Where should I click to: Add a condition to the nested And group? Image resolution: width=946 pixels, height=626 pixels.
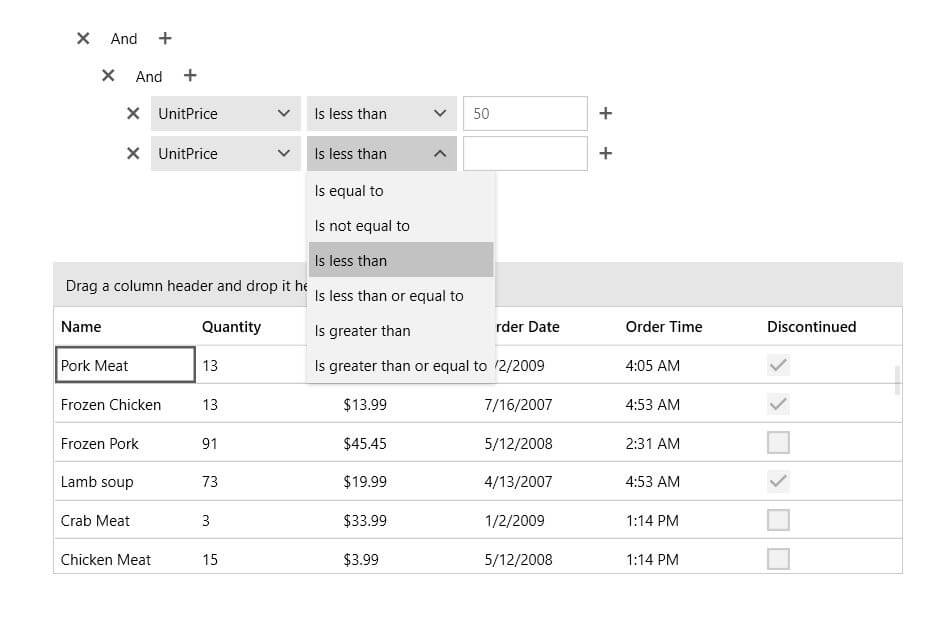click(190, 75)
